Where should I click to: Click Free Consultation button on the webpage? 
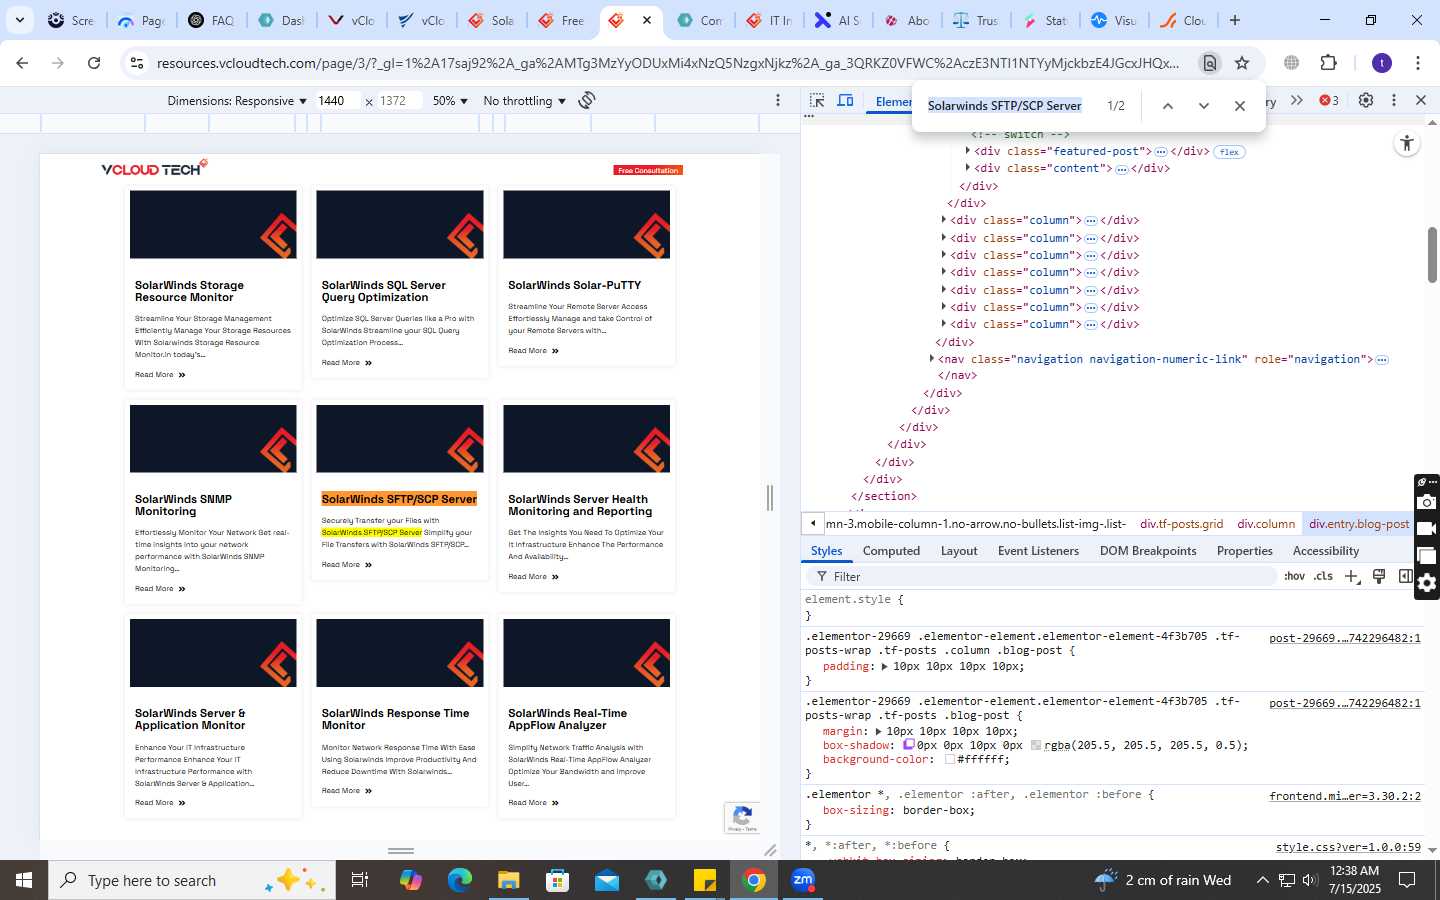click(x=648, y=170)
